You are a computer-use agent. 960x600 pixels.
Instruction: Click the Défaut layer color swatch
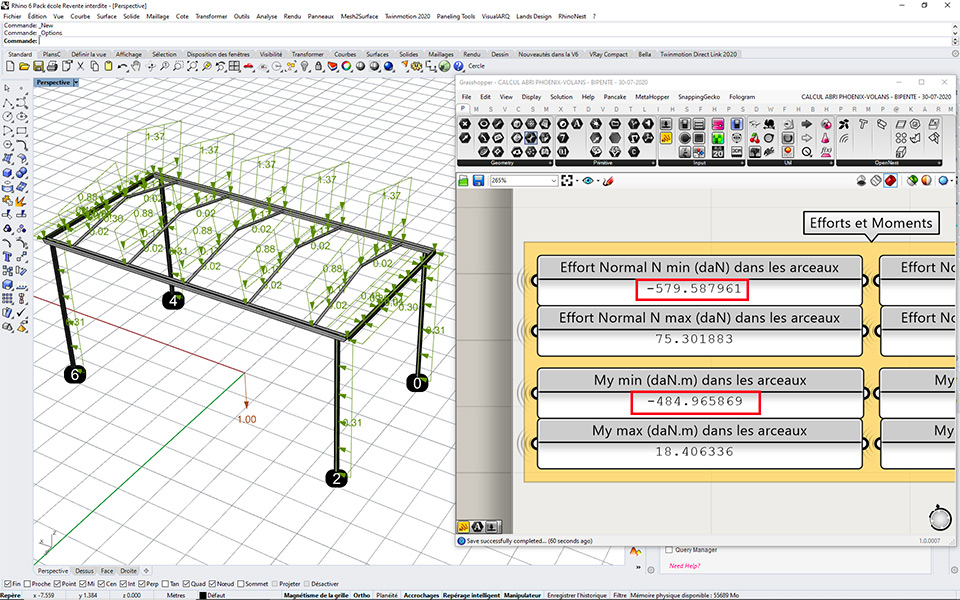[203, 595]
